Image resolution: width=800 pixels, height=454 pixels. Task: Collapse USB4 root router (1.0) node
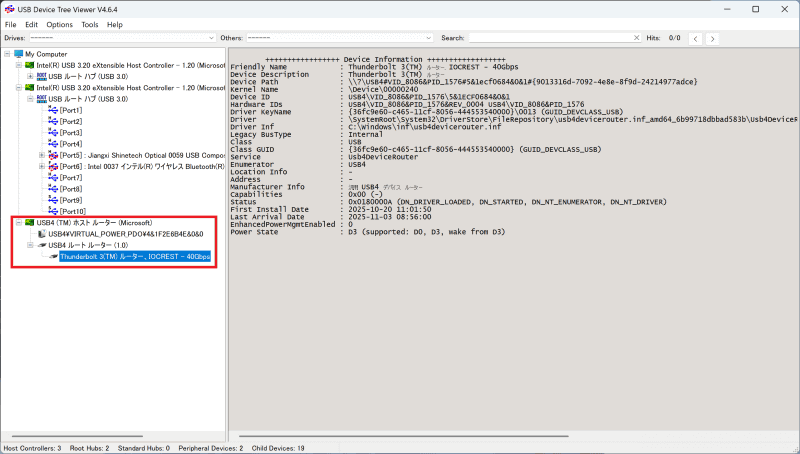[30, 245]
